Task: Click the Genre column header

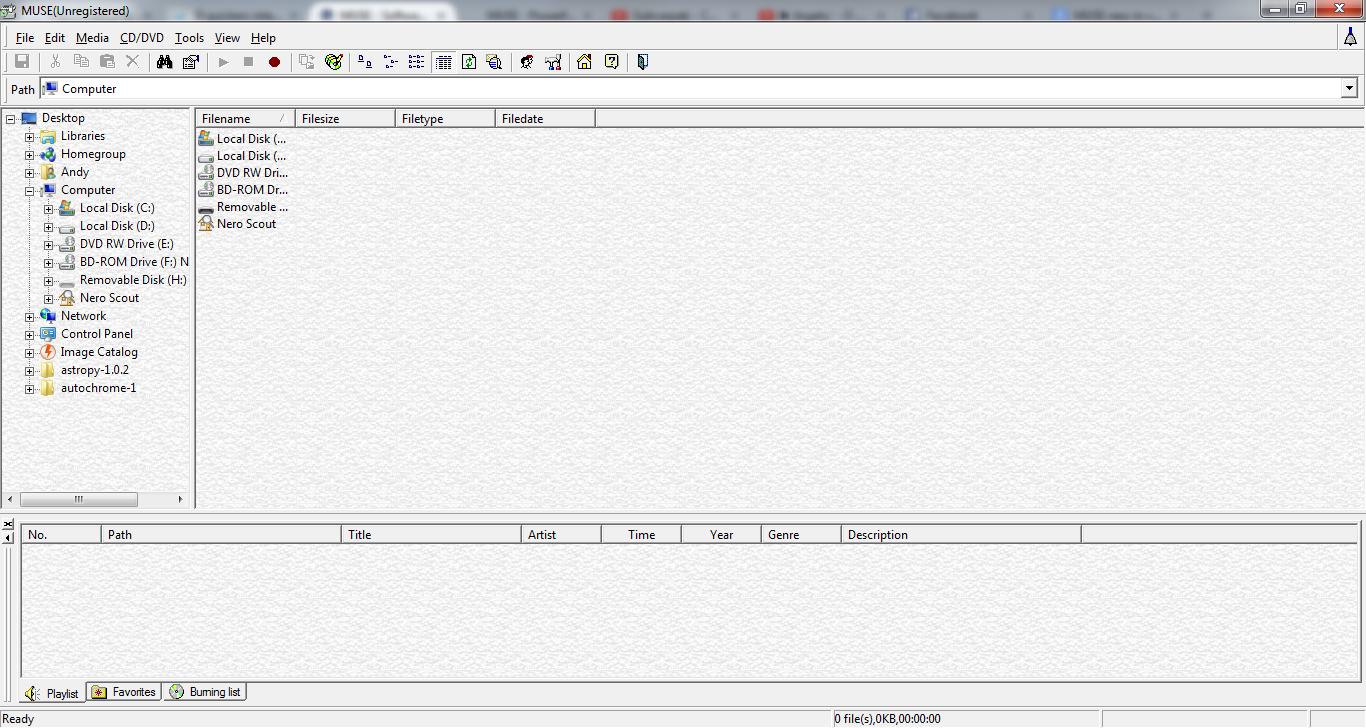Action: point(801,535)
